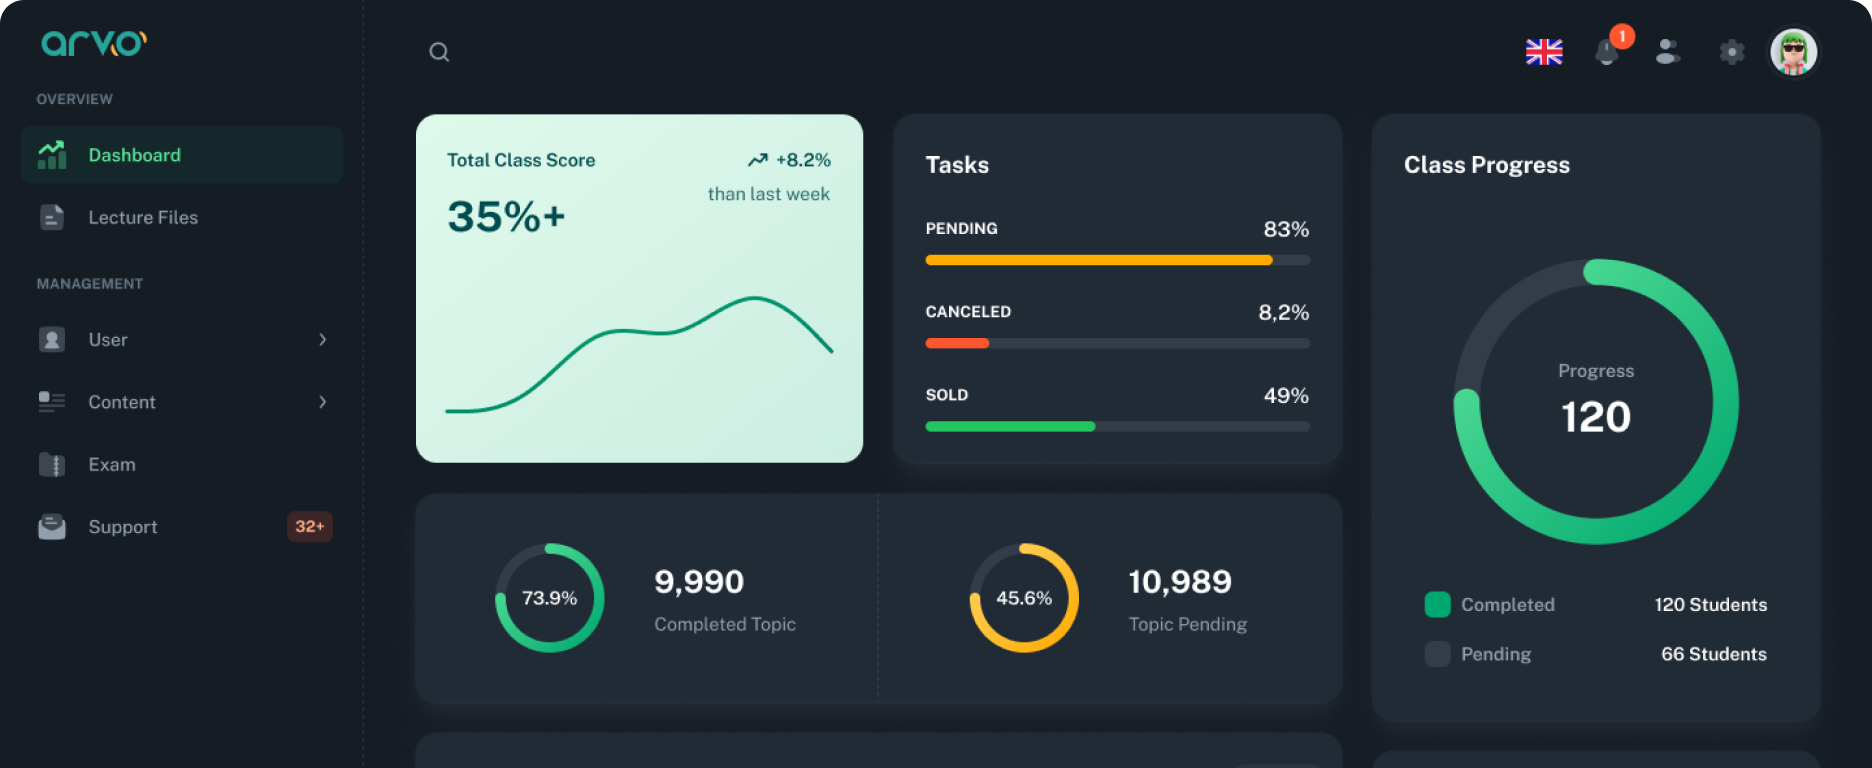Open the notifications bell icon
The image size is (1872, 768).
(x=1607, y=52)
